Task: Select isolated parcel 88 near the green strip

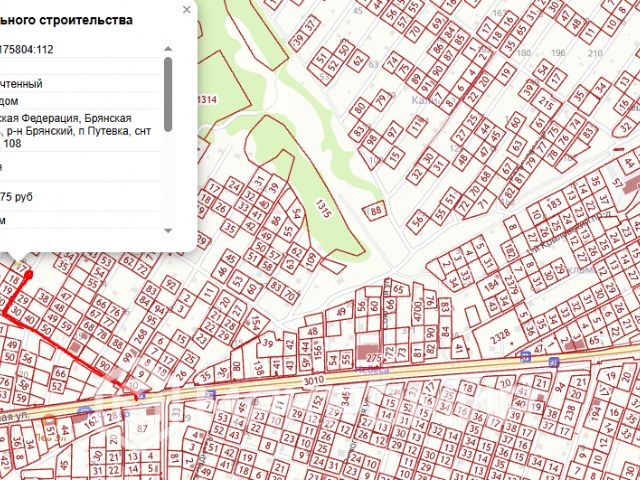Action: [x=375, y=211]
